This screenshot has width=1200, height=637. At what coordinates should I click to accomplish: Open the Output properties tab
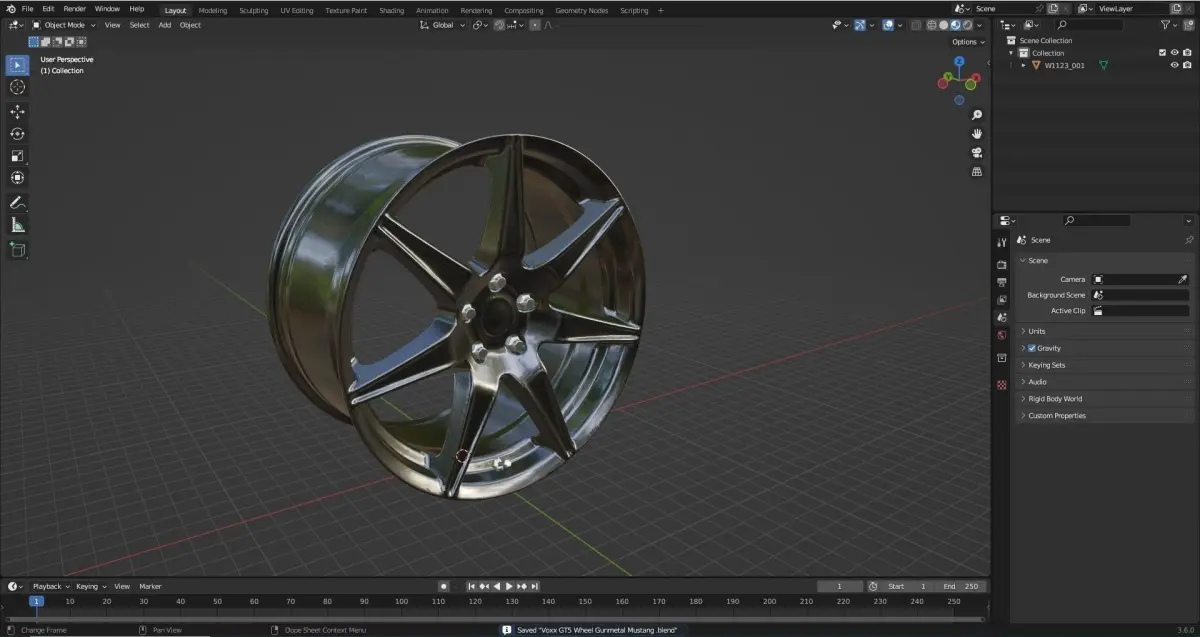1002,282
